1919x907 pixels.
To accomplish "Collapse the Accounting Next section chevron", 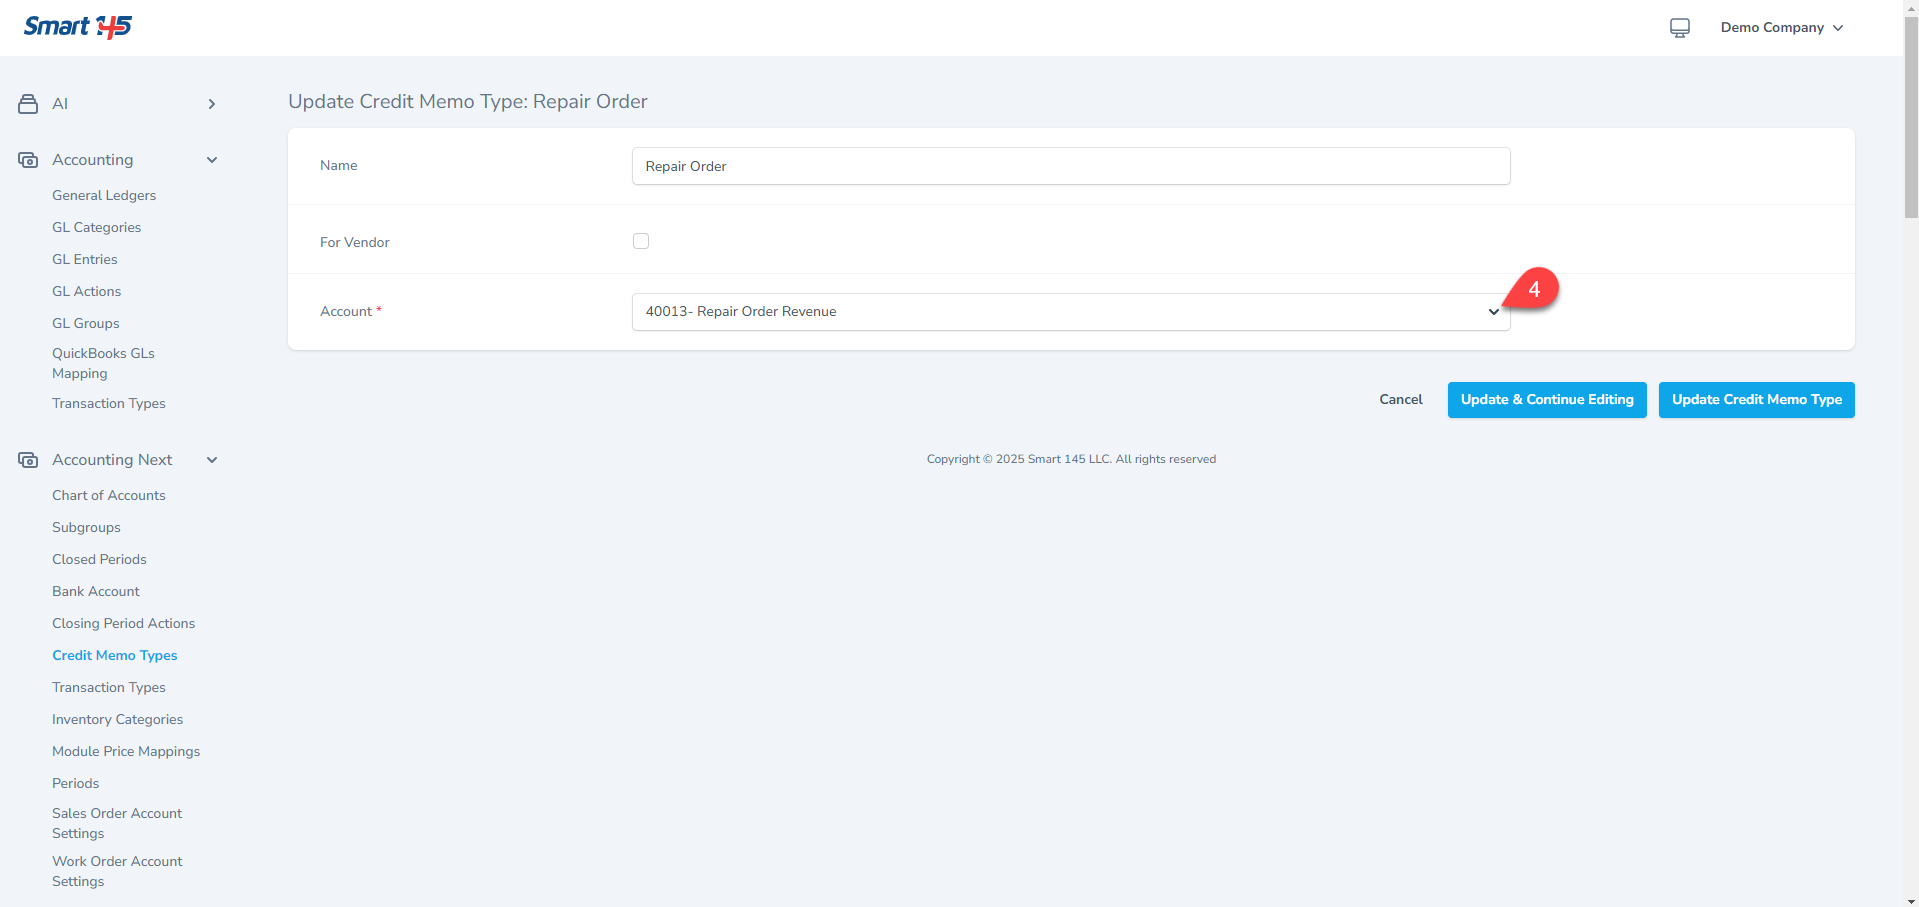I will pos(211,460).
